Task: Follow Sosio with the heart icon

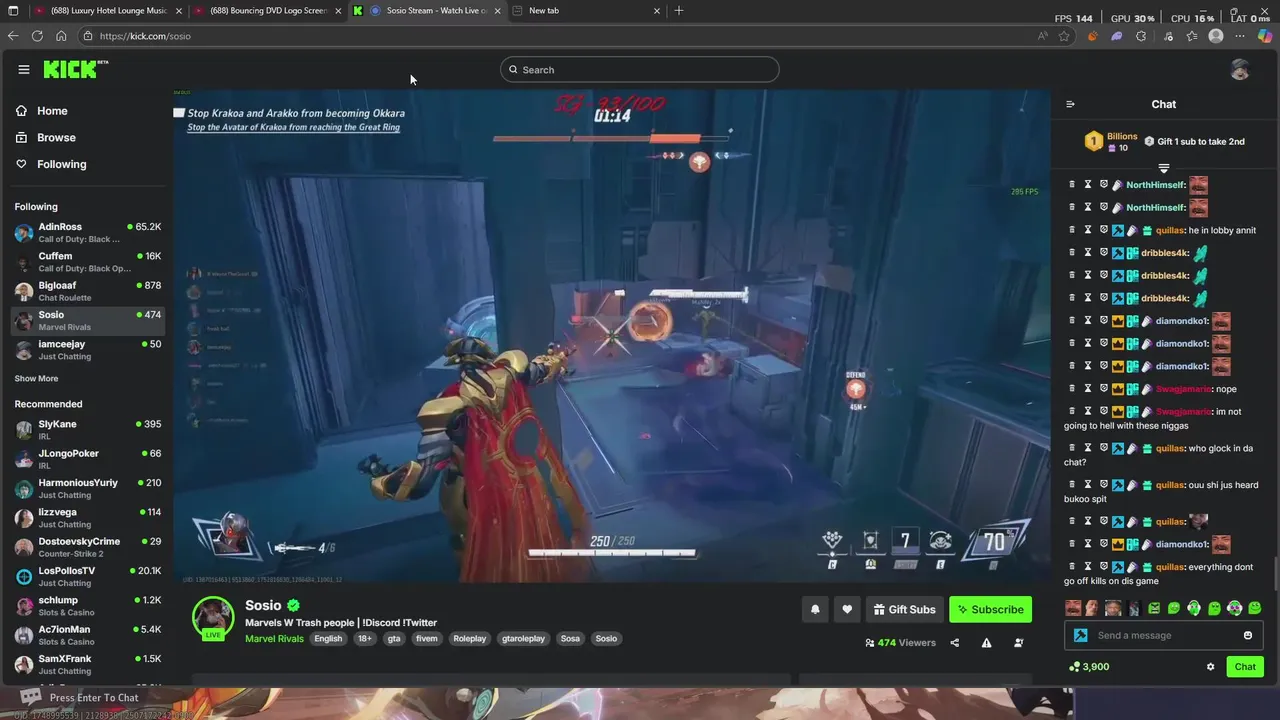Action: pos(847,609)
